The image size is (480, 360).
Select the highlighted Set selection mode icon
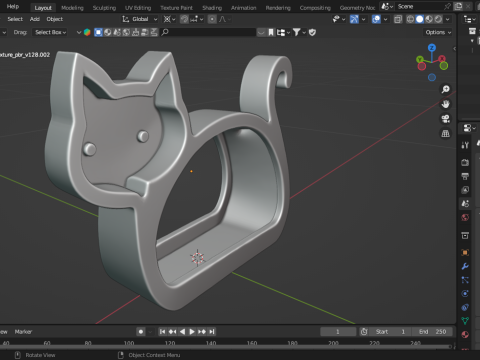point(98,32)
